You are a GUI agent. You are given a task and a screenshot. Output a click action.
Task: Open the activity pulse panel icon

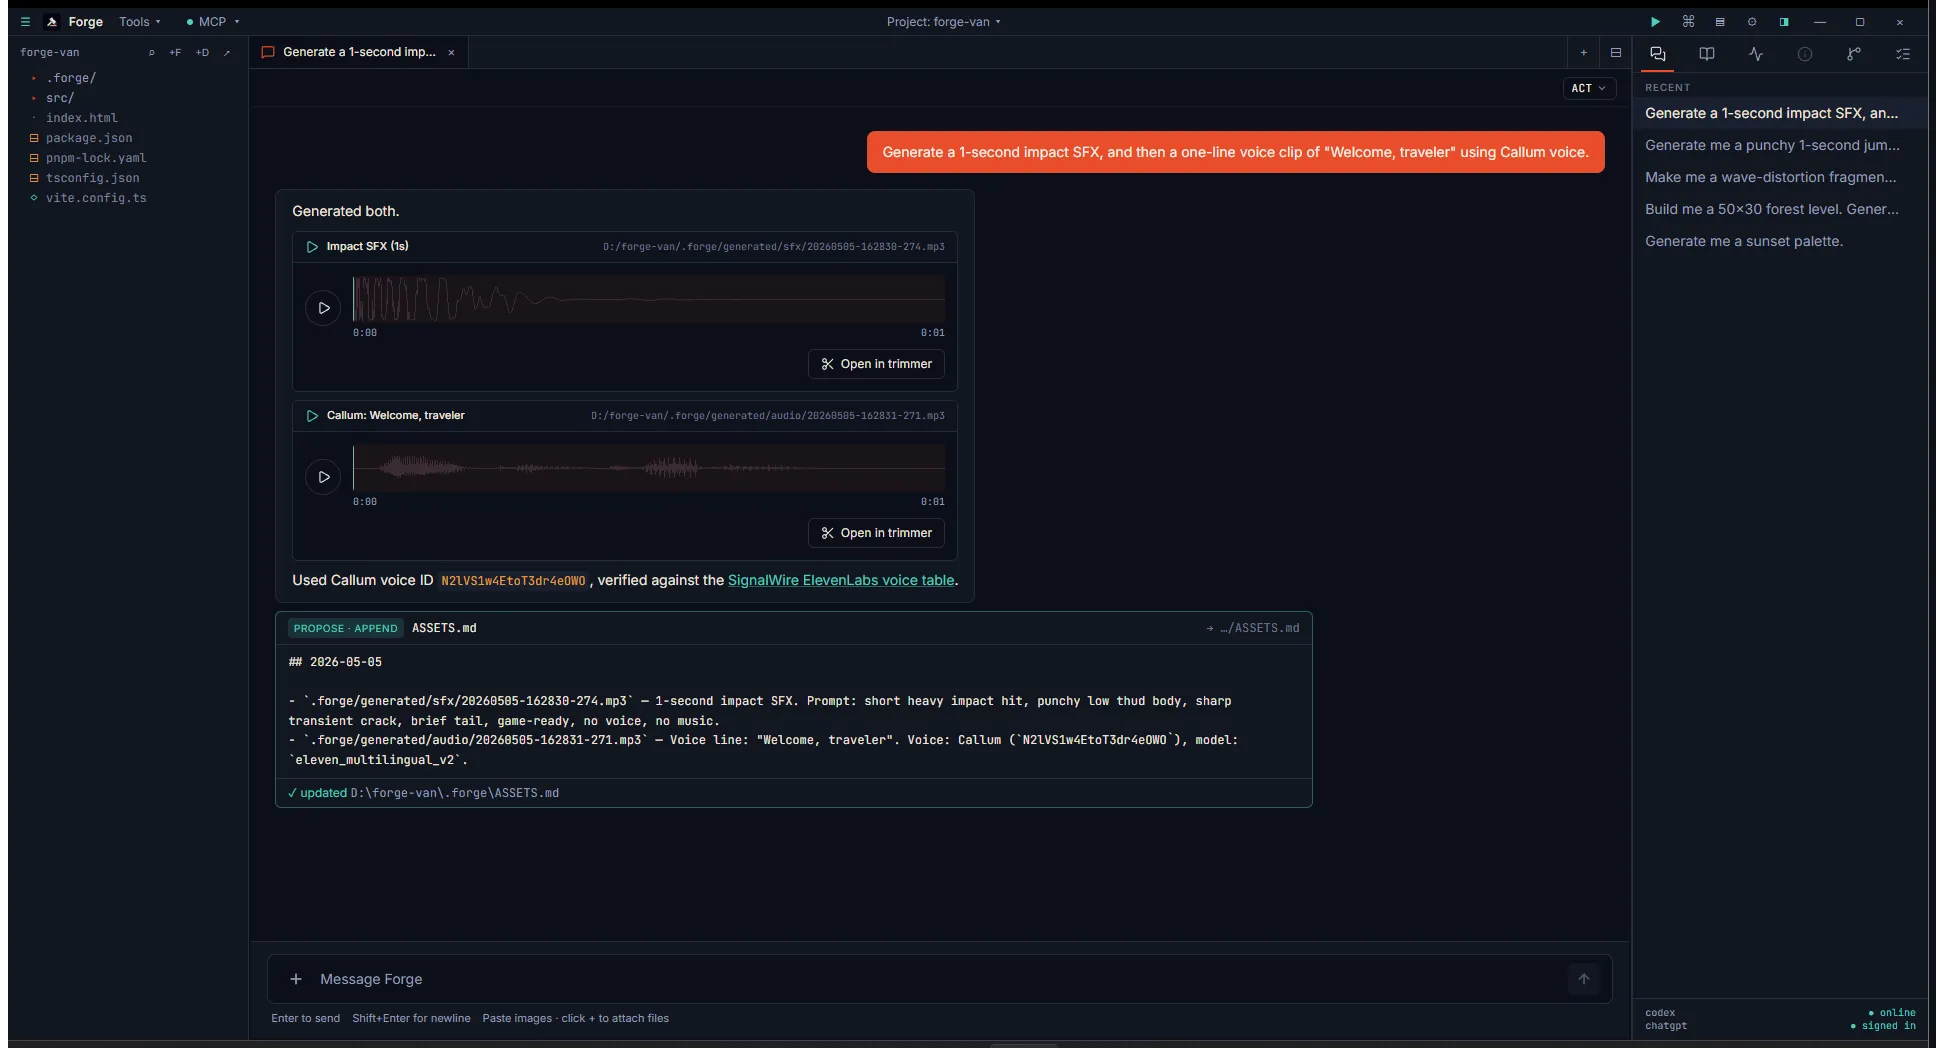[1756, 54]
